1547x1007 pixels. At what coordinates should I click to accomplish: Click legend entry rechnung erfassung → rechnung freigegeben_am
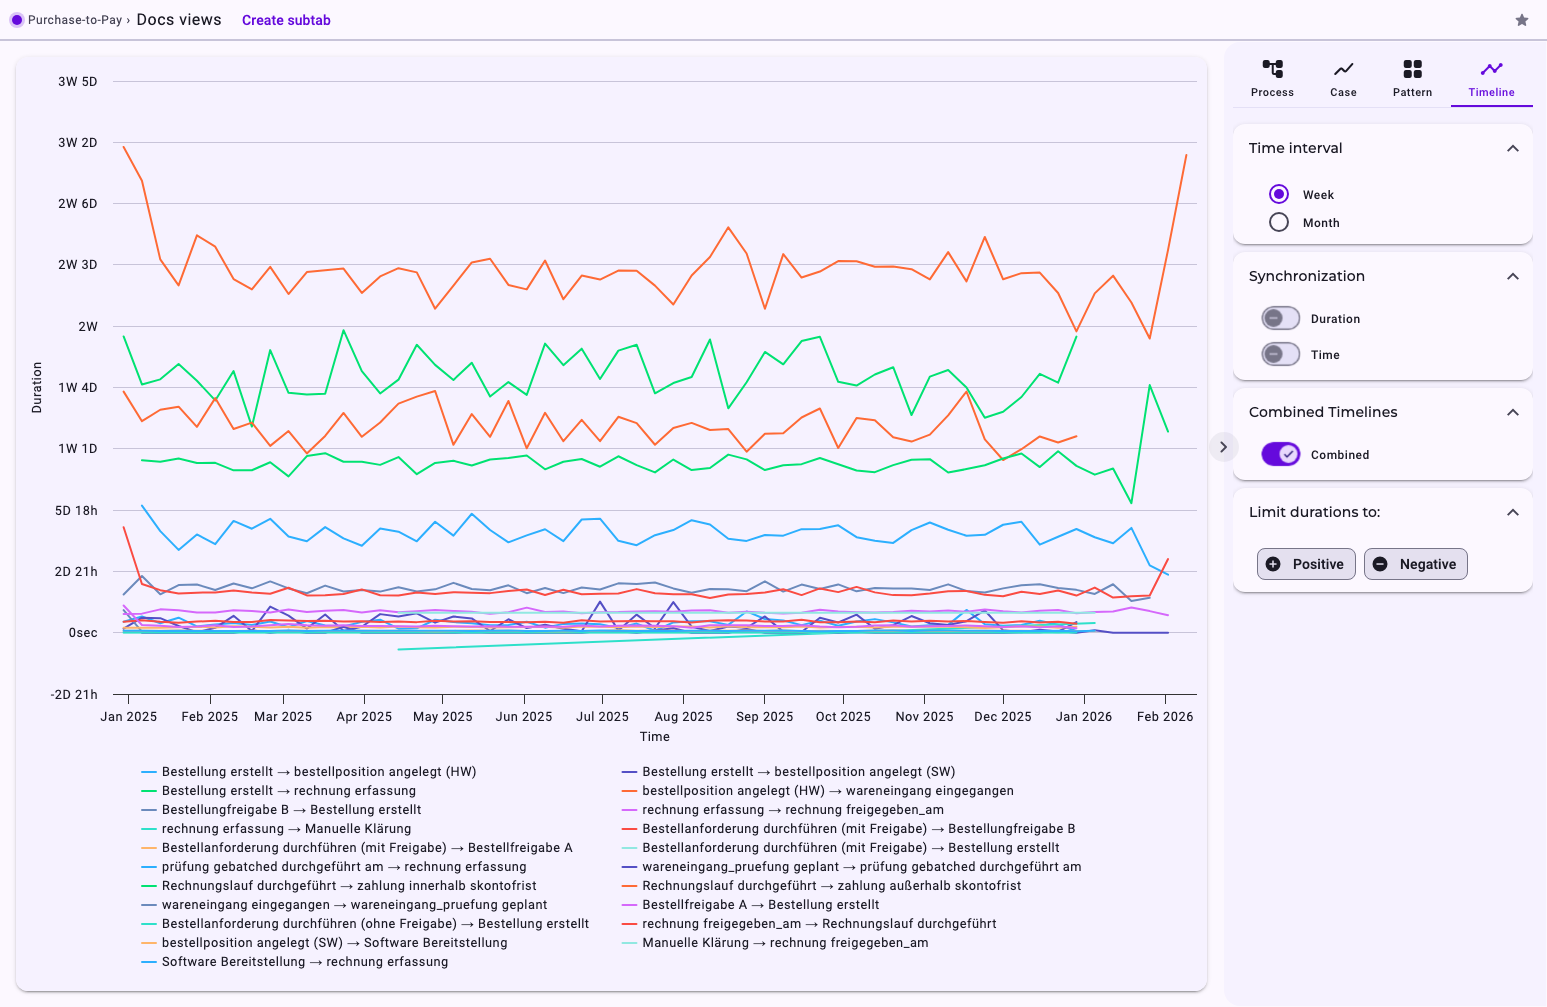pos(783,810)
